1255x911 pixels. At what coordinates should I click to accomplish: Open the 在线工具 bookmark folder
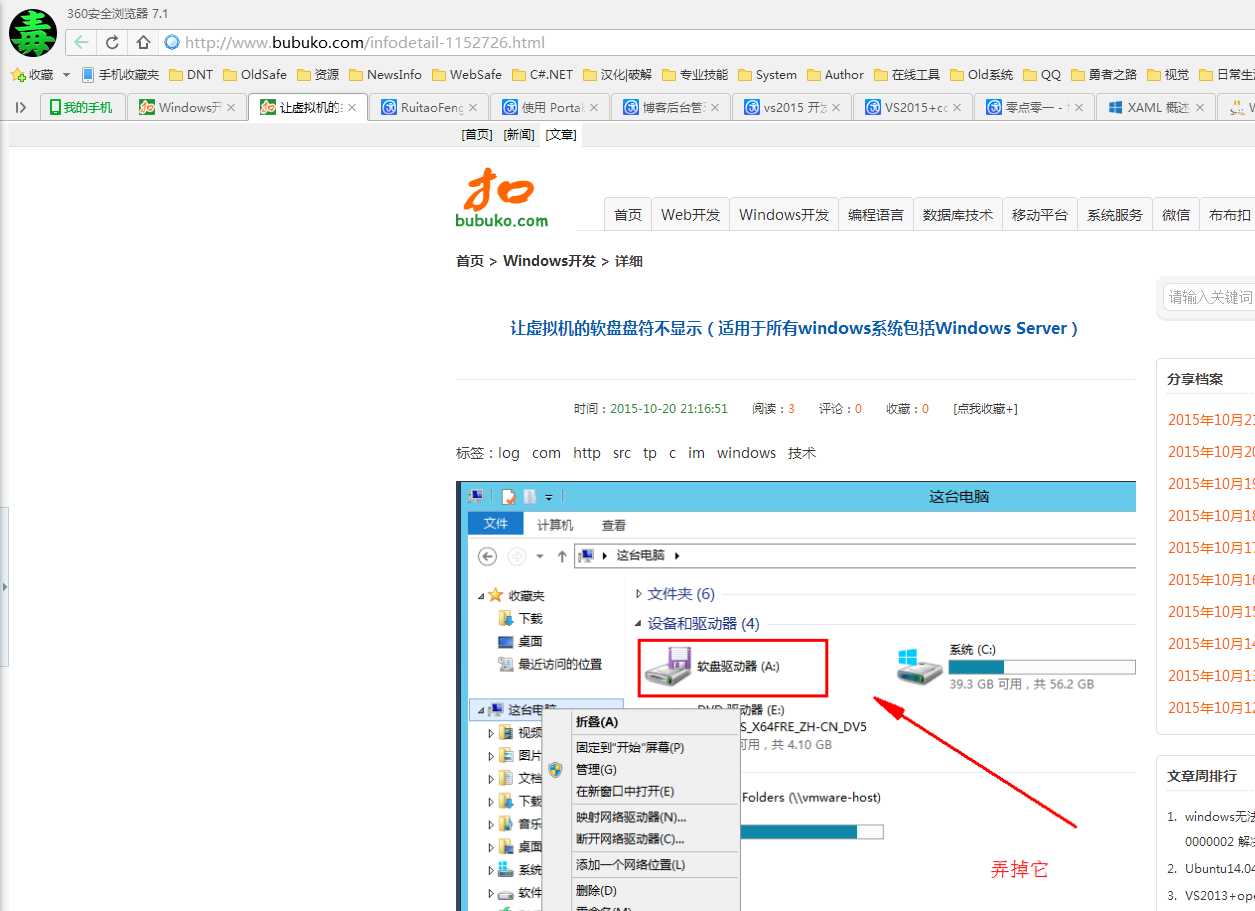pyautogui.click(x=907, y=75)
